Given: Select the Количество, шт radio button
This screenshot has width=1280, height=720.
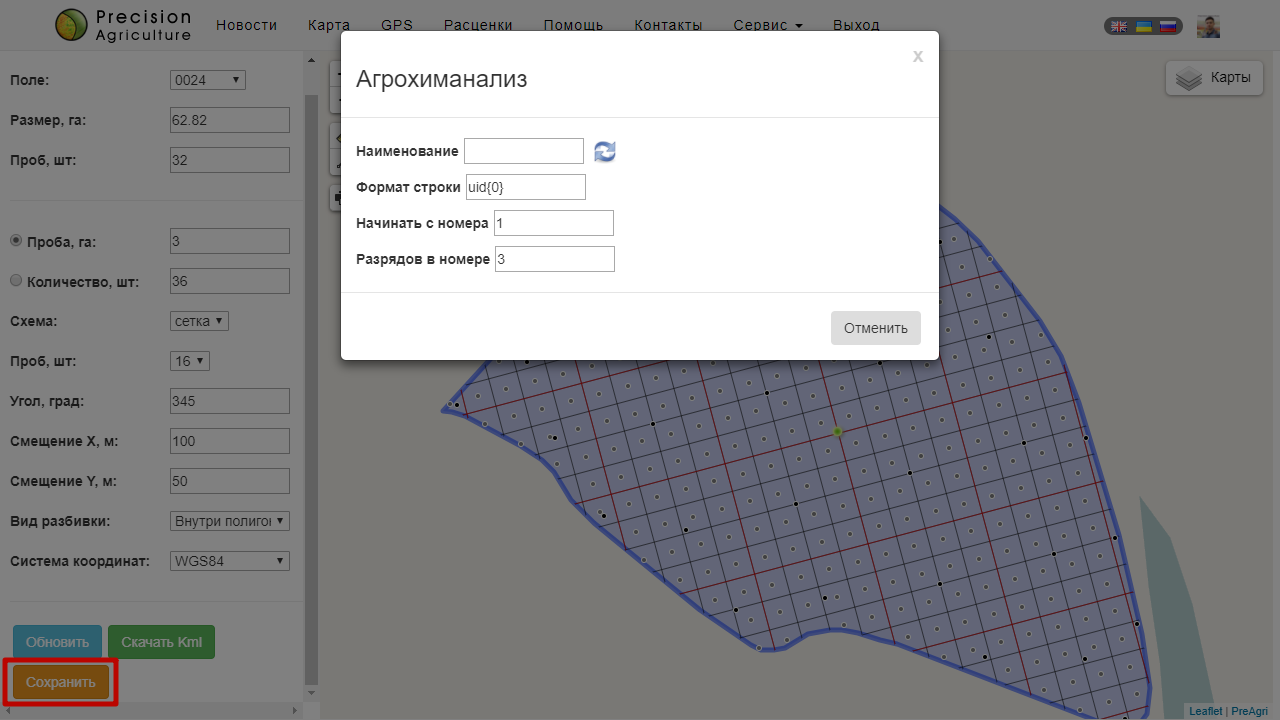Looking at the screenshot, I should (16, 281).
